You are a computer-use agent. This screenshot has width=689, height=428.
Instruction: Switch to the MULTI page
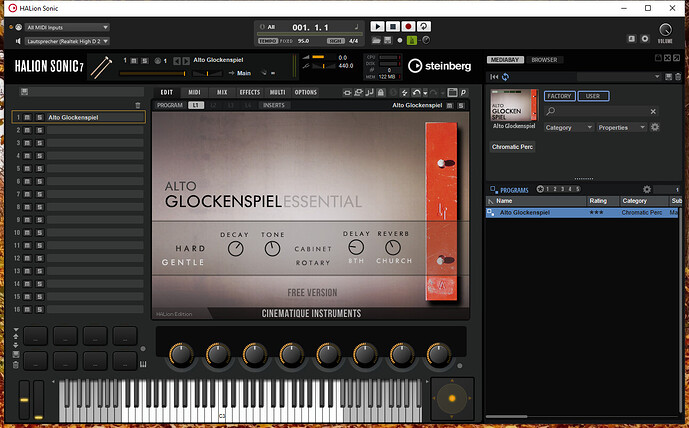tap(277, 92)
